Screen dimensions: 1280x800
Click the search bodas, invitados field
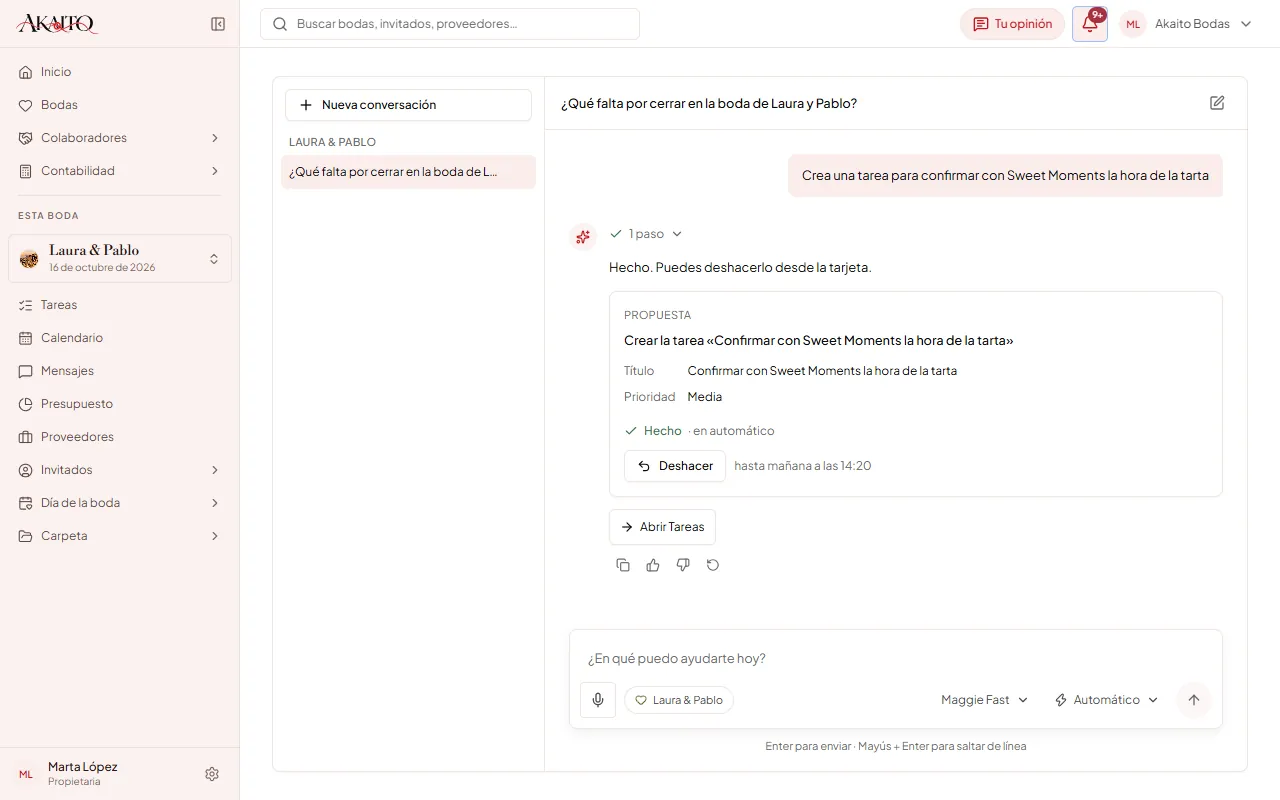(x=450, y=24)
